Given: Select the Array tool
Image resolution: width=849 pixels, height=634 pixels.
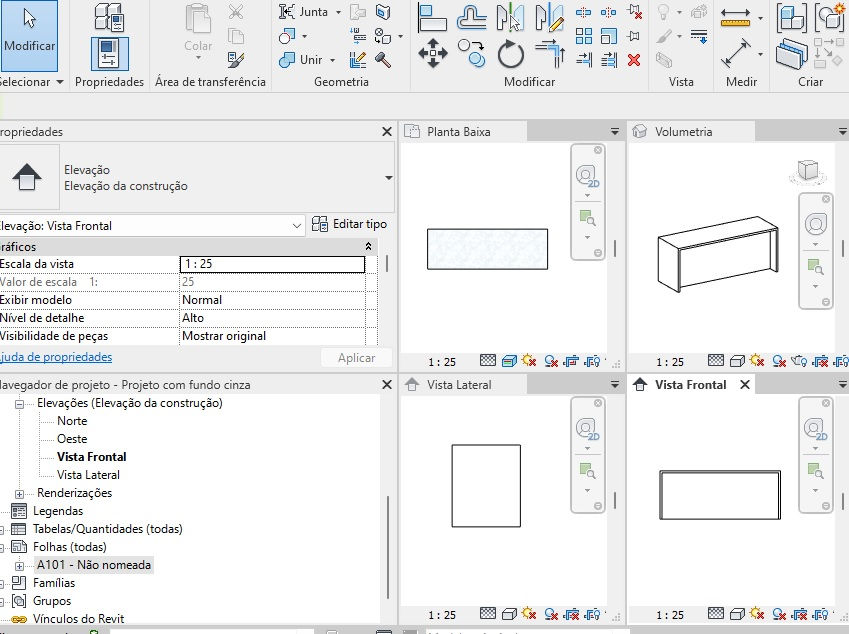Looking at the screenshot, I should coord(584,36).
